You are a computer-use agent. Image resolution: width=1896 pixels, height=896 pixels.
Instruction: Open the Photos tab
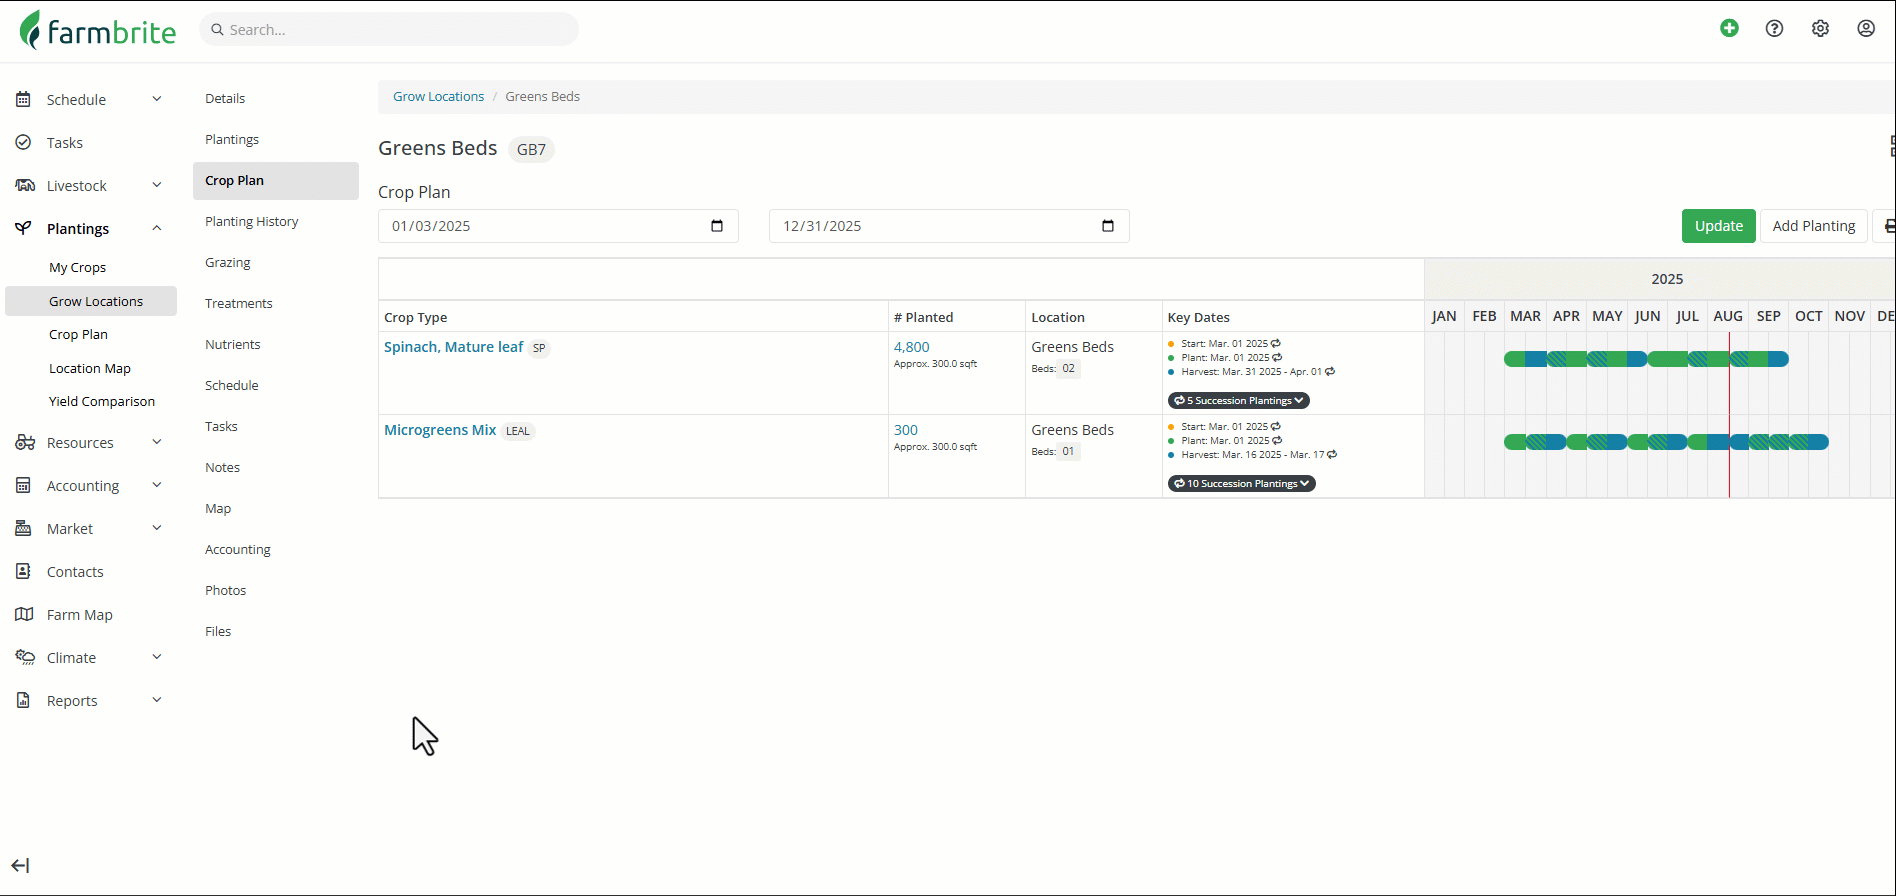click(x=226, y=590)
